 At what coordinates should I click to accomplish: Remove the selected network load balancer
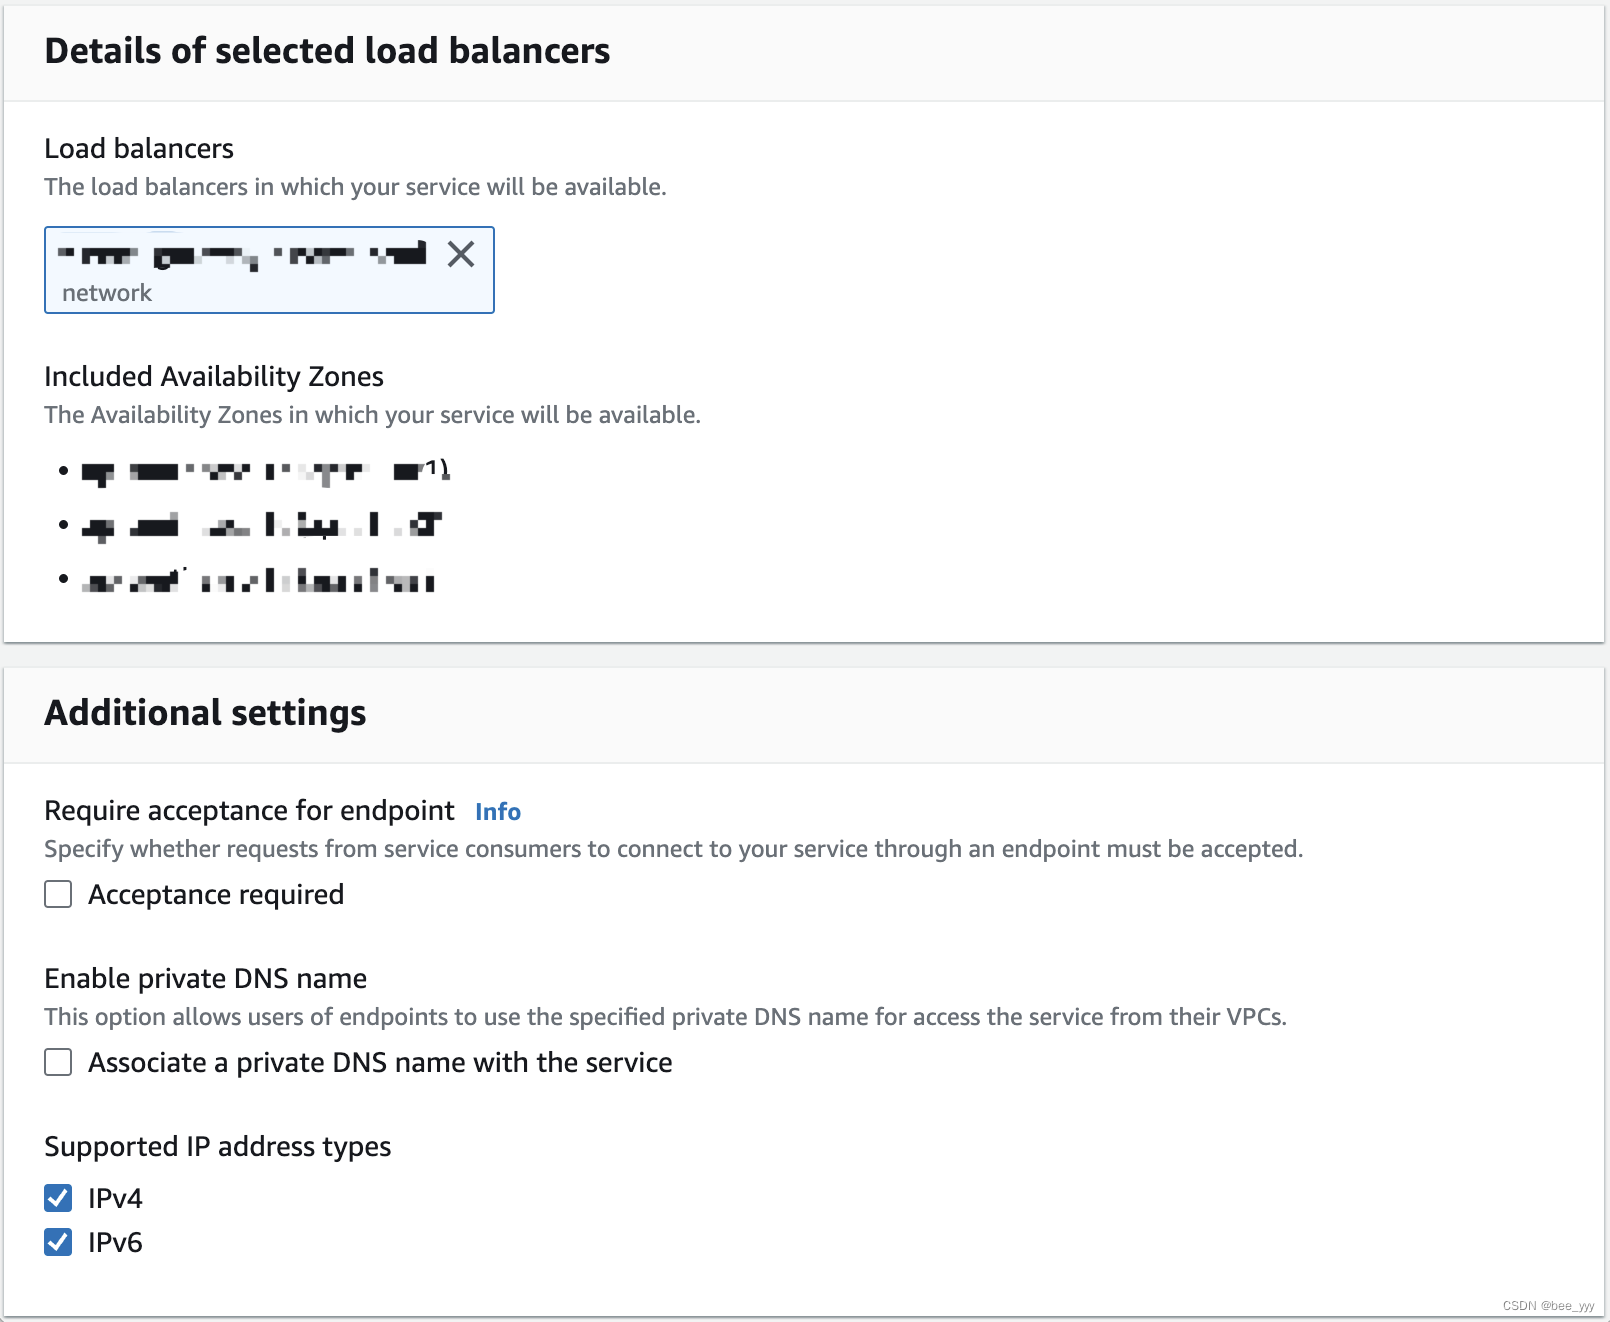(461, 254)
